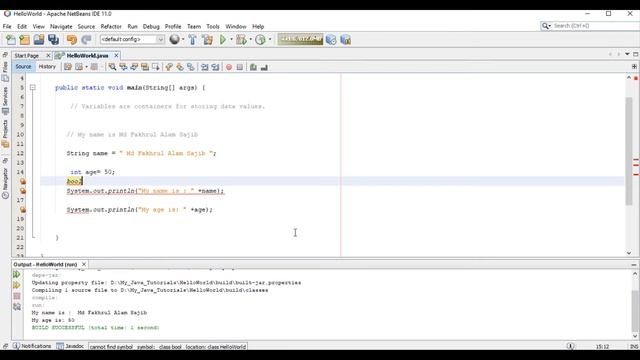Close the Start Page tab
The height and width of the screenshot is (360, 640).
[x=48, y=55]
